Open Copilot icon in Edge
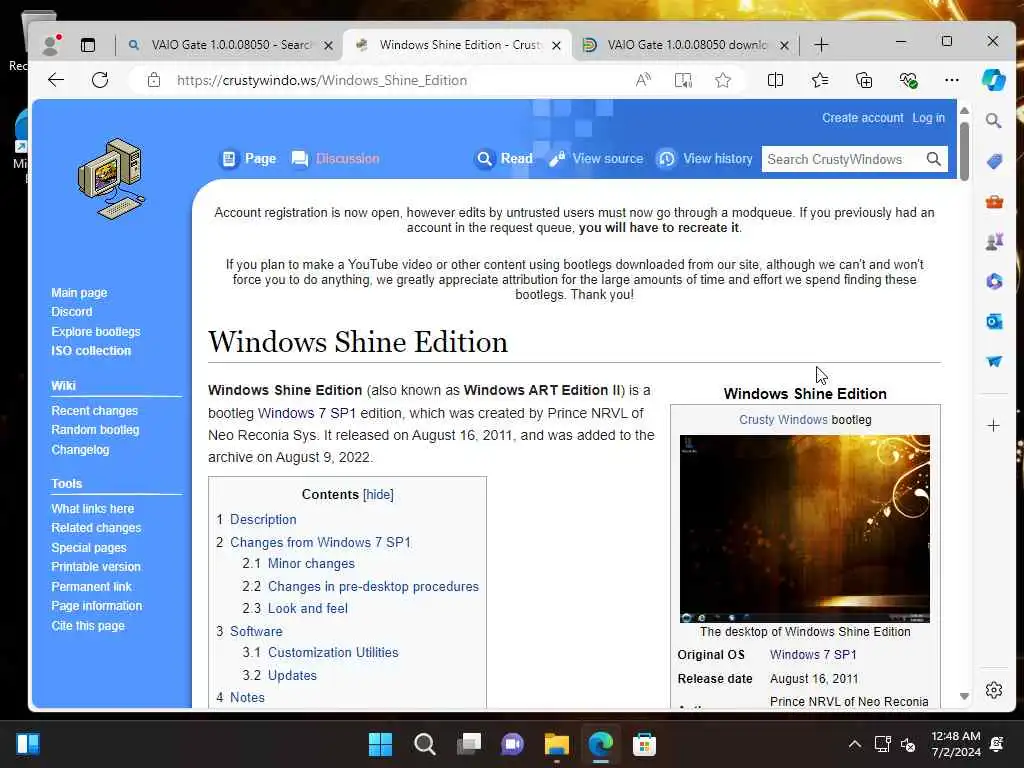This screenshot has width=1024, height=768. 993,80
